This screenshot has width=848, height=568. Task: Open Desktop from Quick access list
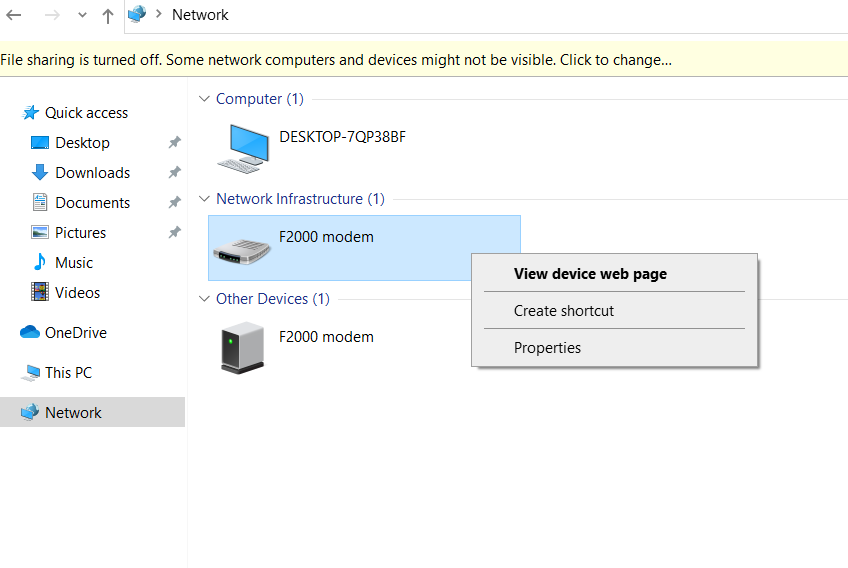pos(82,143)
